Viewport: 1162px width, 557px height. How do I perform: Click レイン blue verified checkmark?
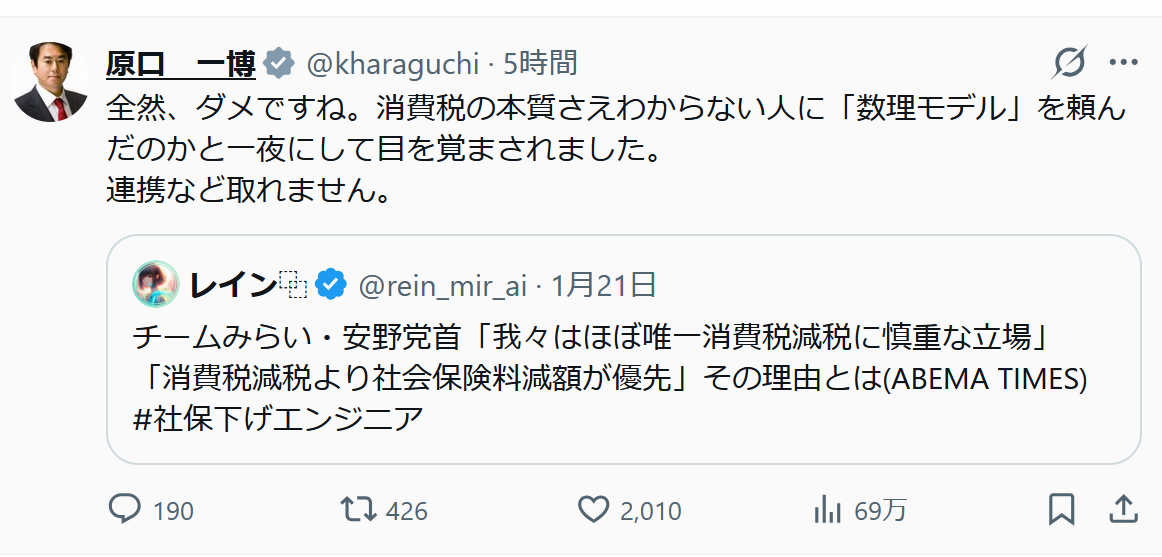(x=331, y=285)
